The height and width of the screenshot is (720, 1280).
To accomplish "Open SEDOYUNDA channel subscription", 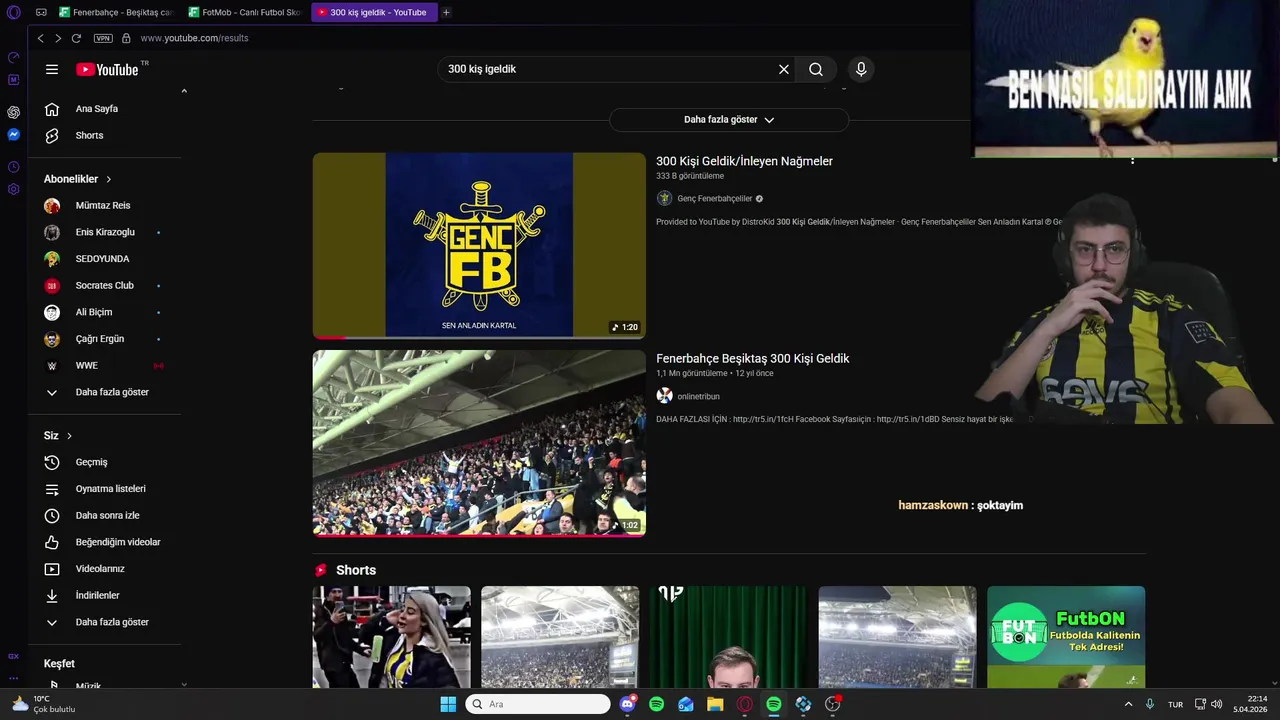I will 102,259.
